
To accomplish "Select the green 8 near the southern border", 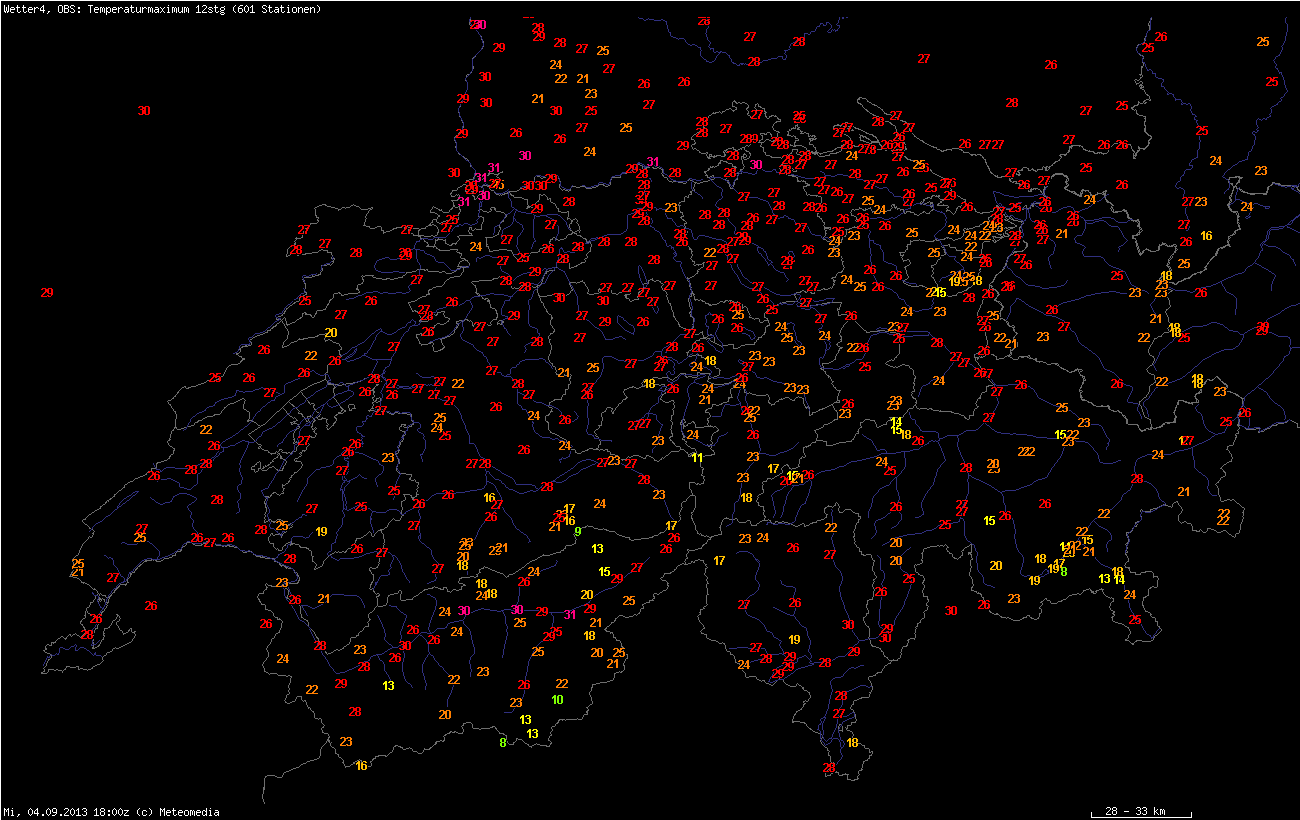I will pos(503,742).
